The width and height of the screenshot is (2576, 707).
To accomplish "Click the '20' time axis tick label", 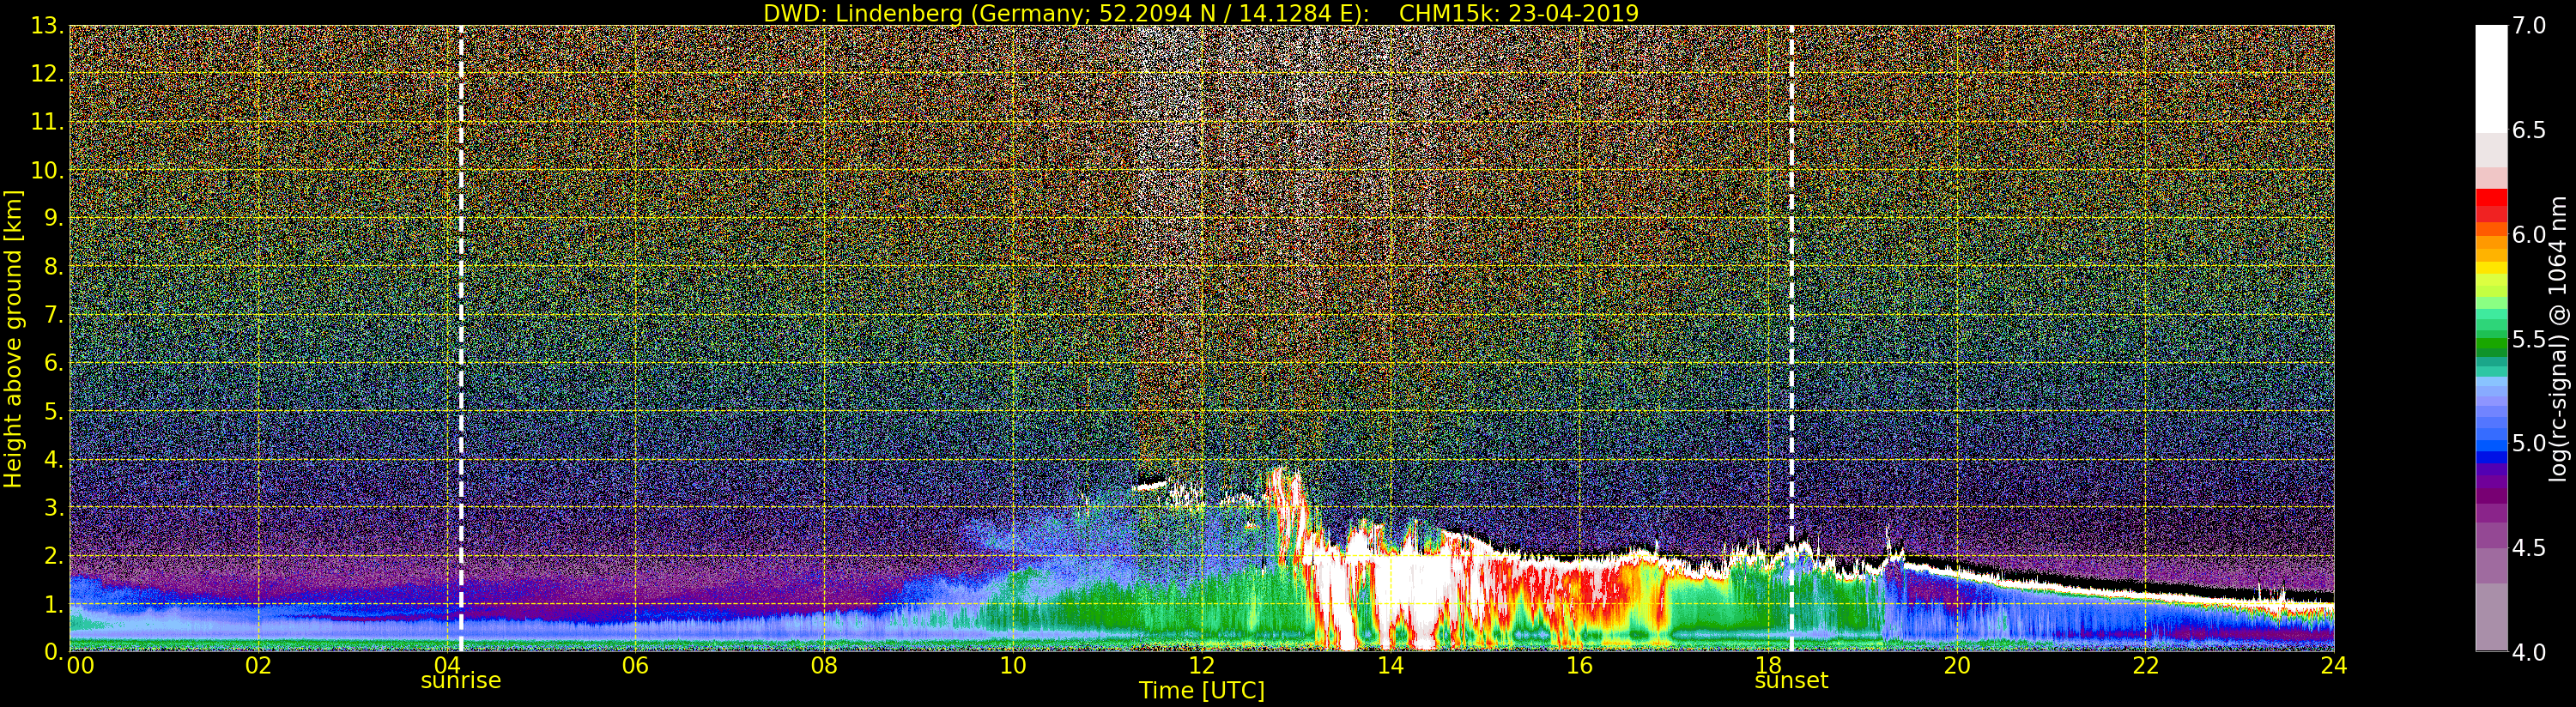I will (x=1956, y=666).
